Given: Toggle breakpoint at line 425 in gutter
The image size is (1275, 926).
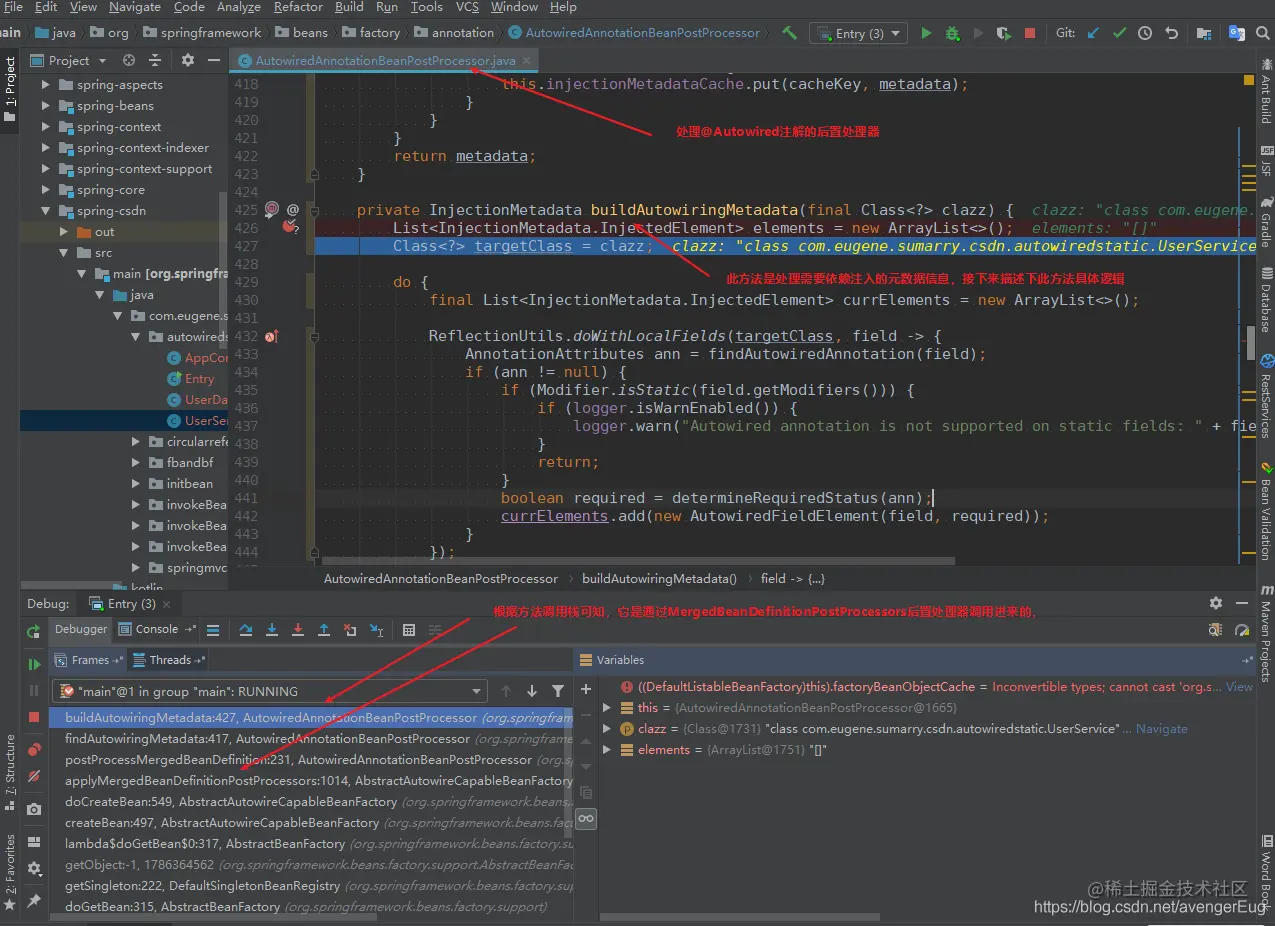Looking at the screenshot, I should tap(272, 209).
